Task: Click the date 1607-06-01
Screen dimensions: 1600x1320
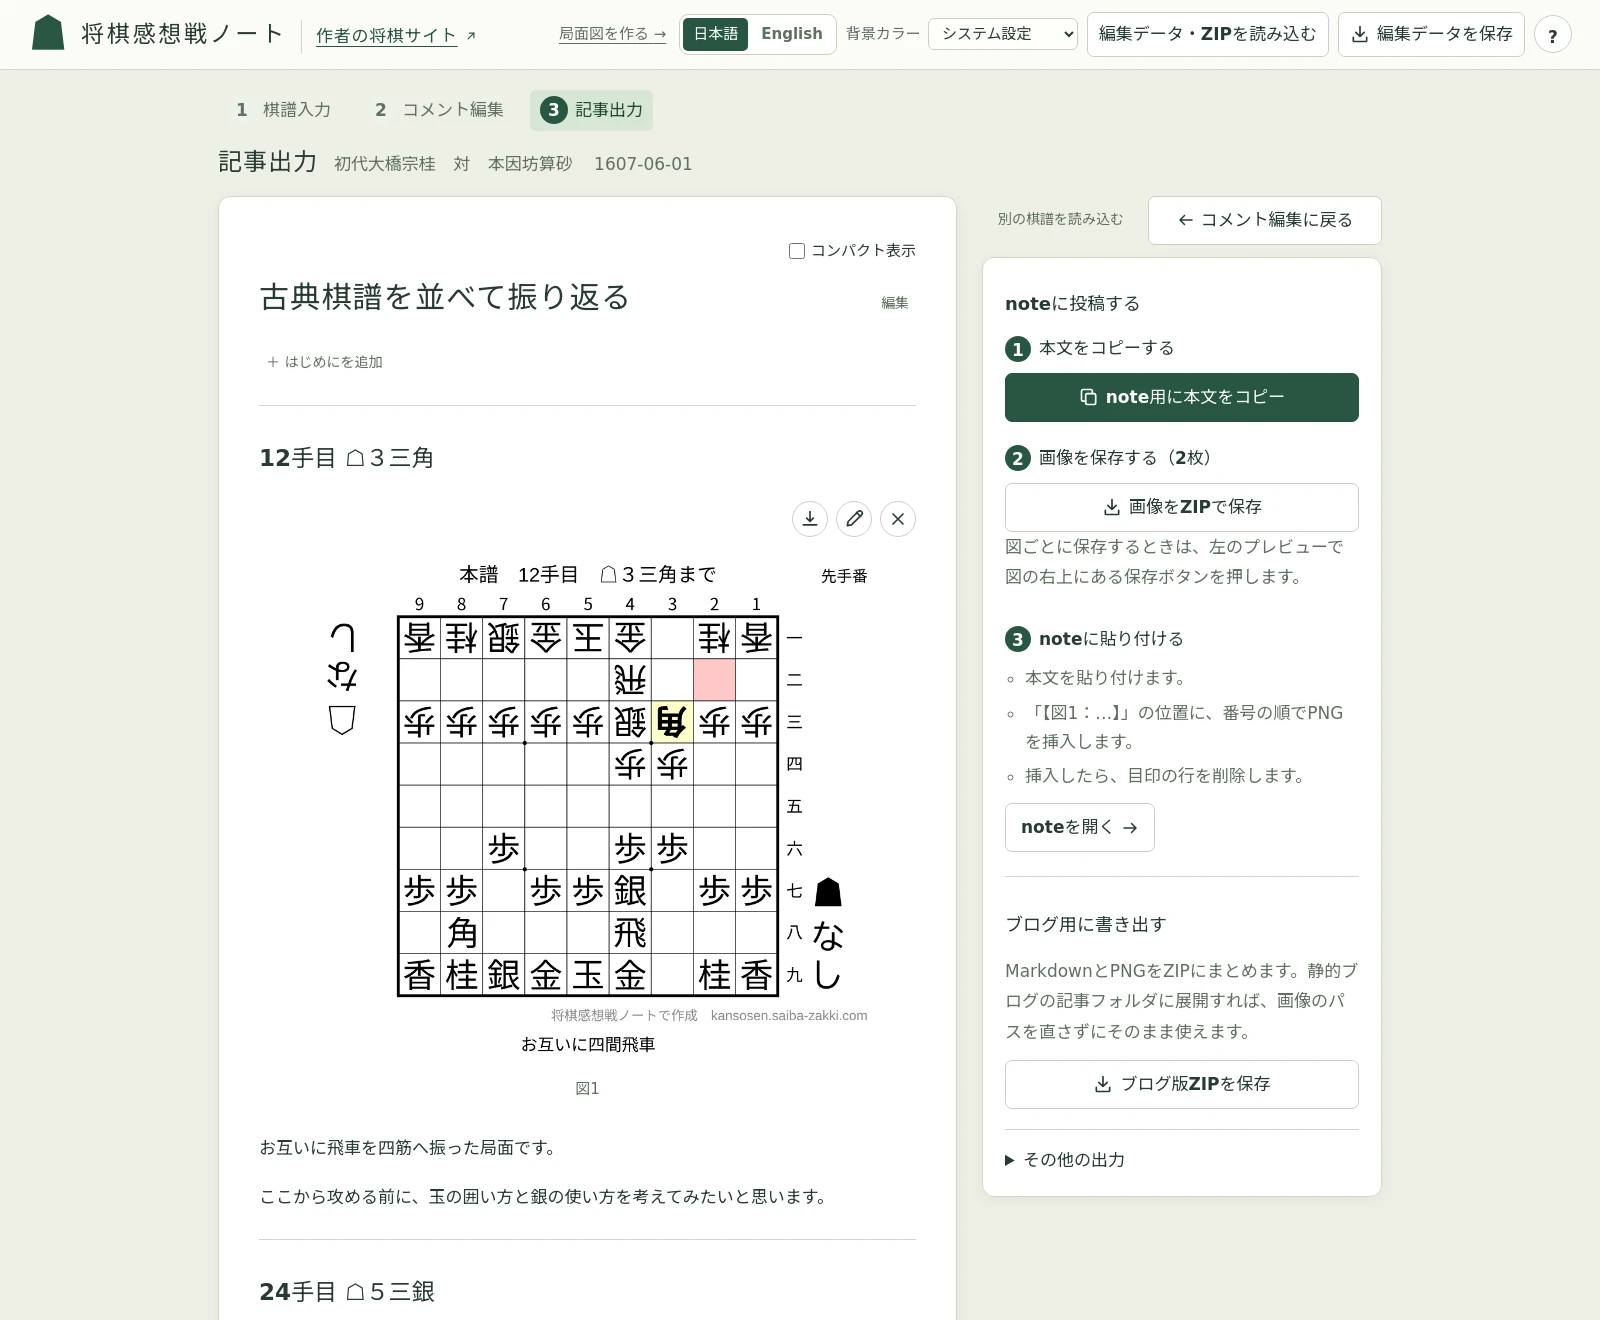Action: [643, 164]
